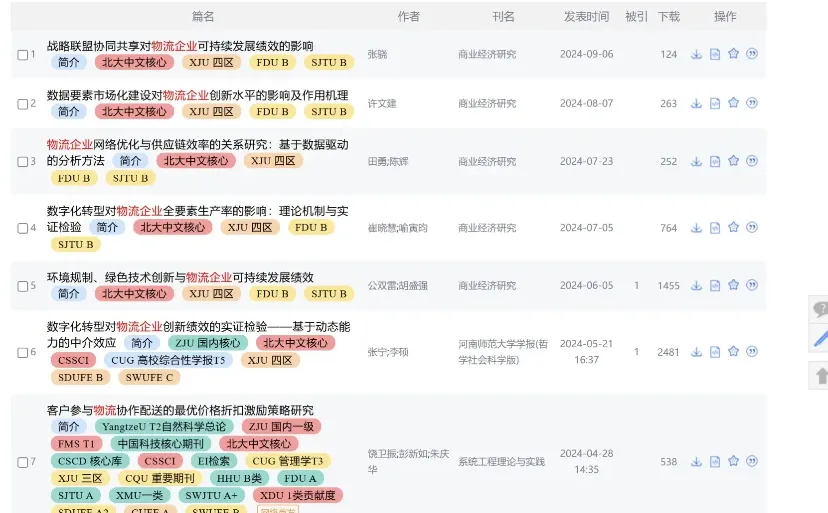Click the ZJU 国内核心 tag in result 6

tap(208, 343)
